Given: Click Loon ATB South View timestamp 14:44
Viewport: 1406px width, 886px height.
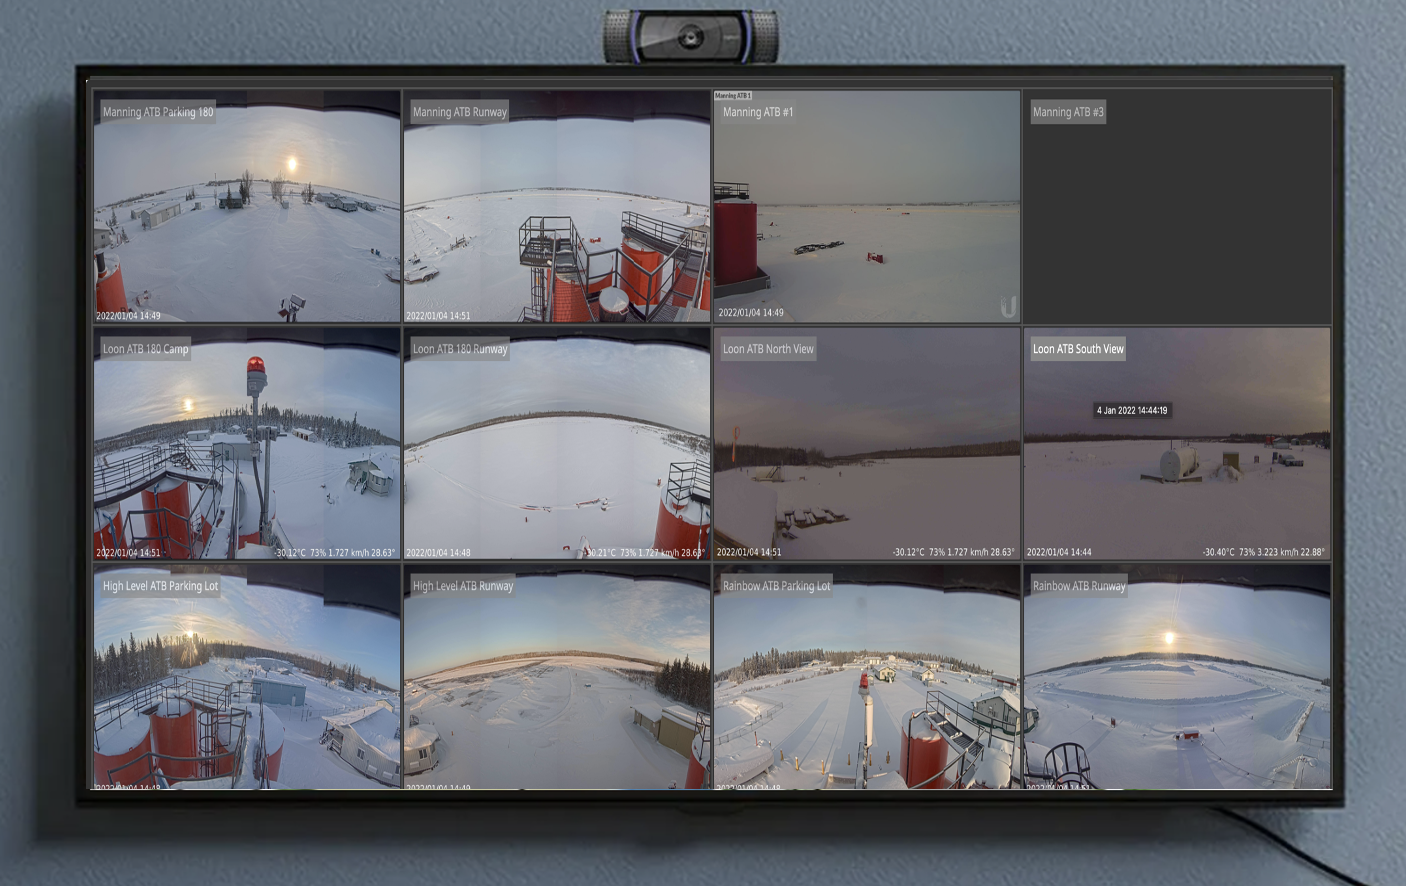Looking at the screenshot, I should 1059,552.
